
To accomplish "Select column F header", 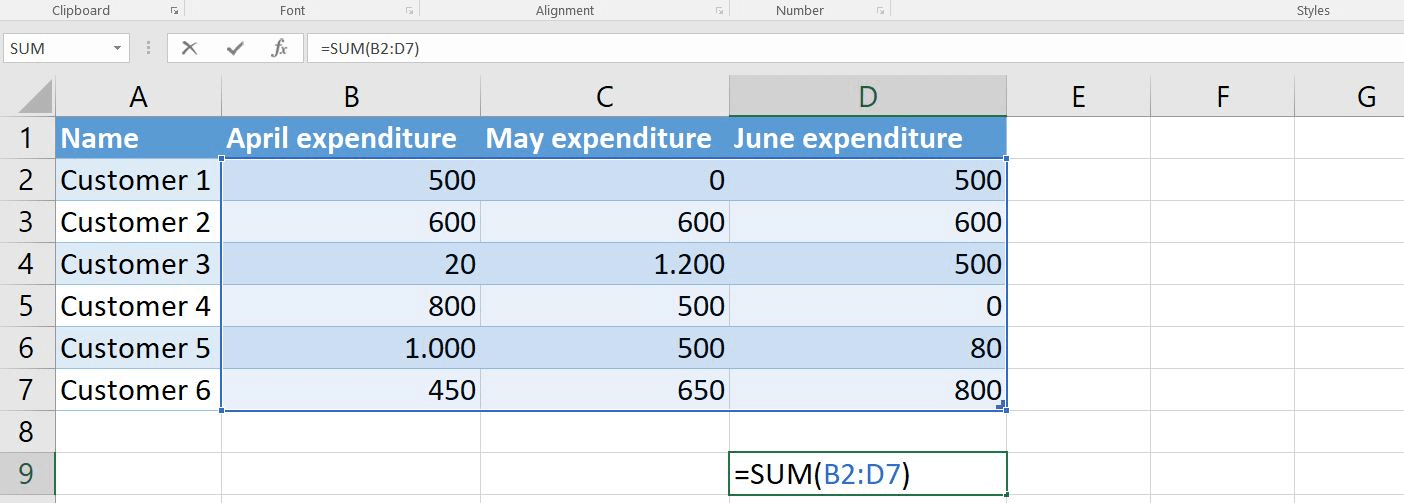I will [x=1222, y=96].
